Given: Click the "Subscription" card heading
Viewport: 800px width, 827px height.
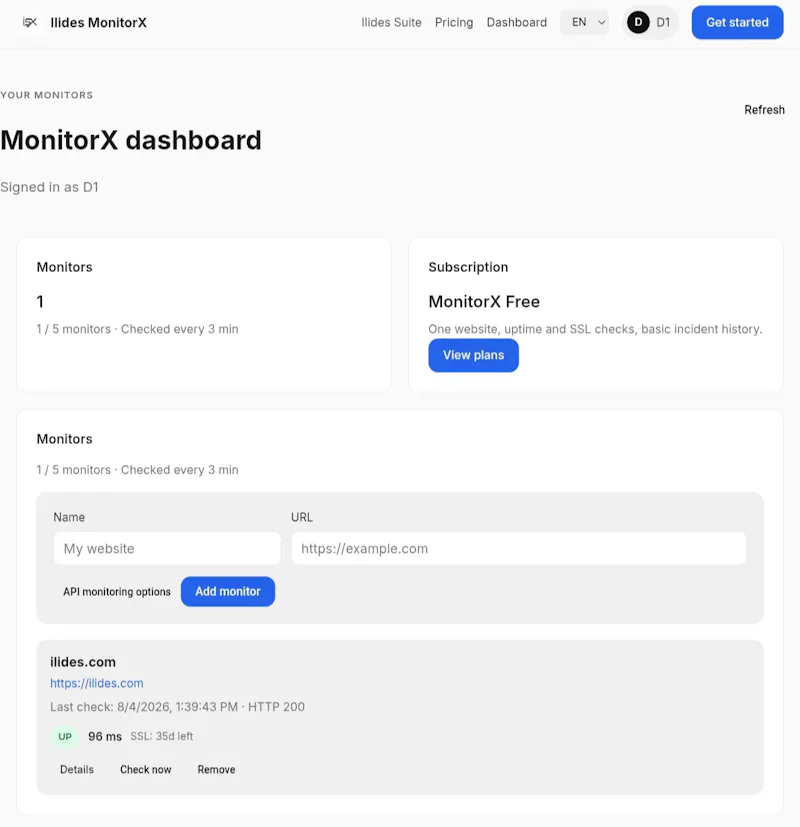Looking at the screenshot, I should coord(468,267).
